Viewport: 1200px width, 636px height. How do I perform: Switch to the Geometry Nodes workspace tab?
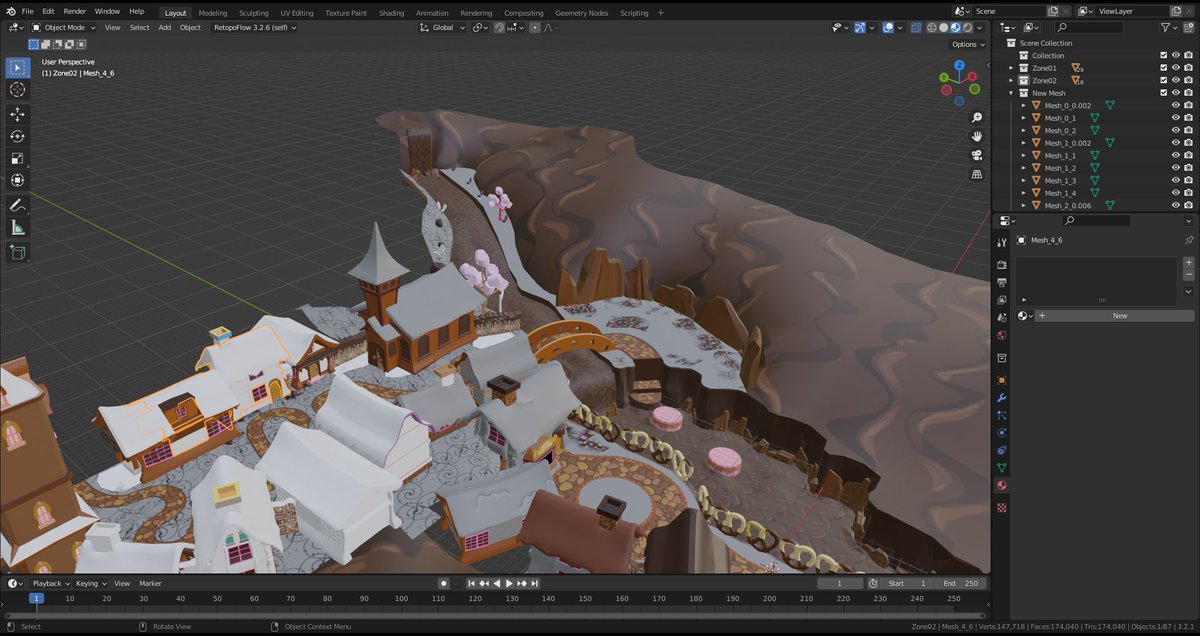pos(581,13)
